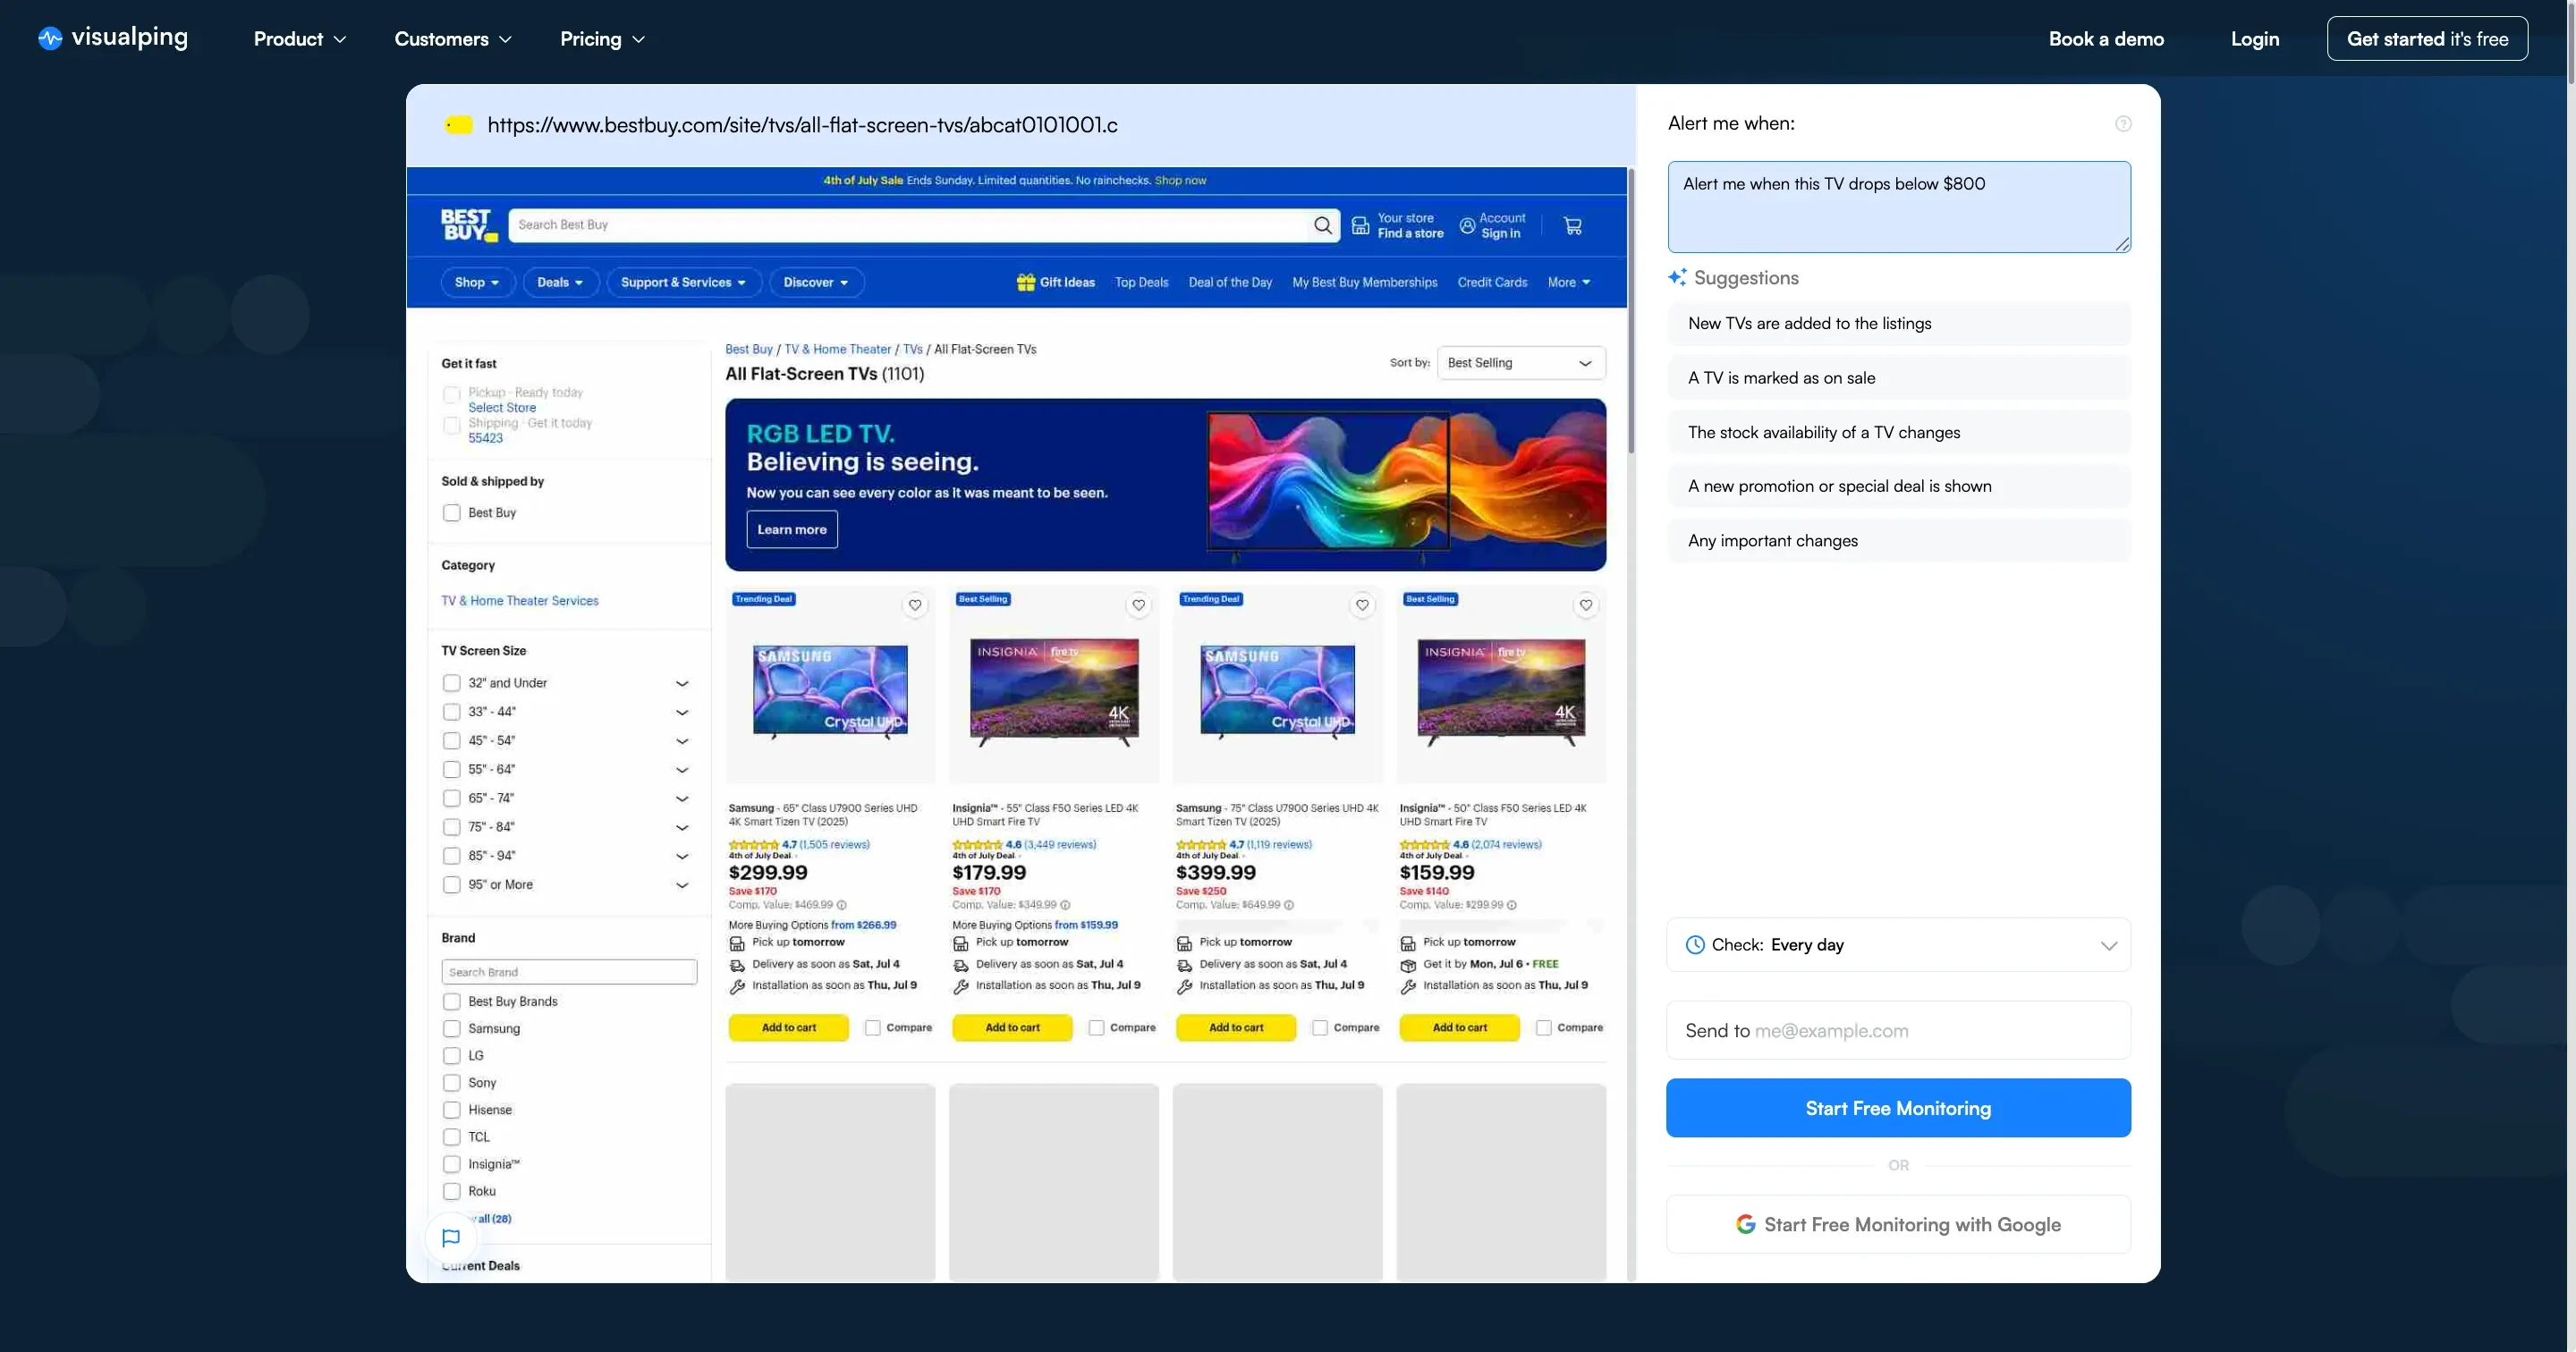Favorite the Samsung 65" U7900 TV heart icon
The height and width of the screenshot is (1352, 2576).
[914, 605]
